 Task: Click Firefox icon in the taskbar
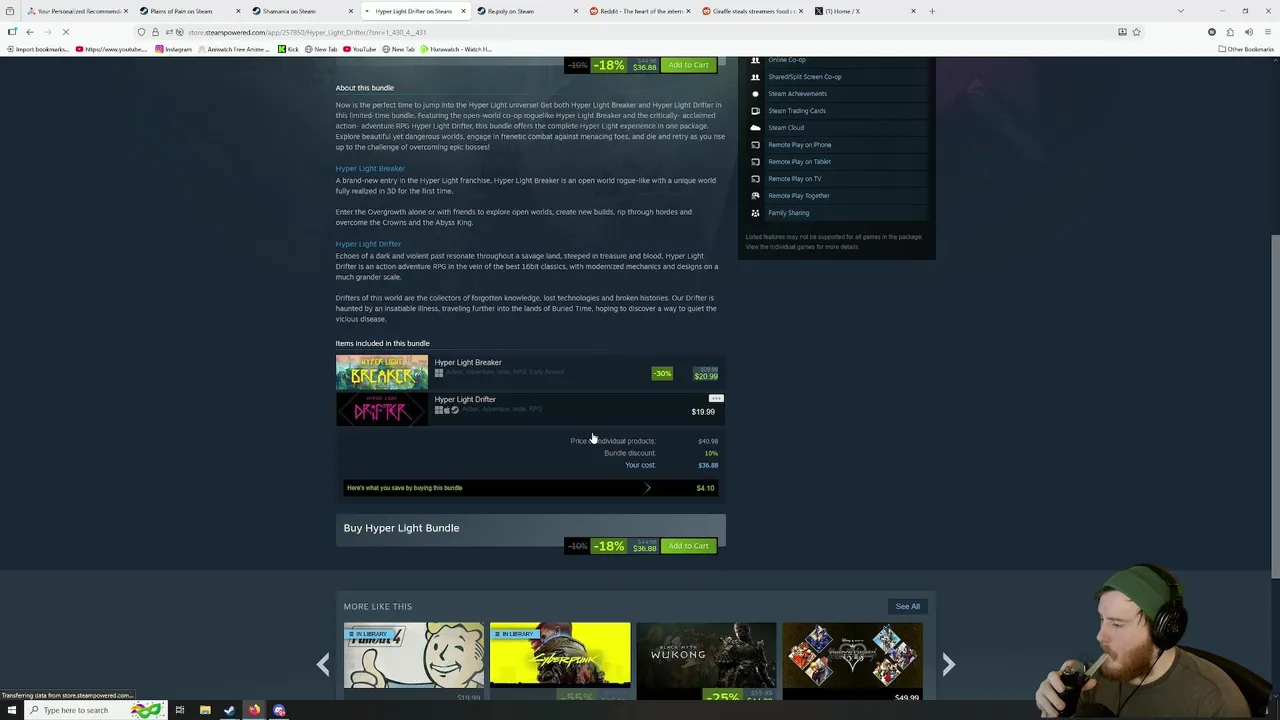point(254,710)
